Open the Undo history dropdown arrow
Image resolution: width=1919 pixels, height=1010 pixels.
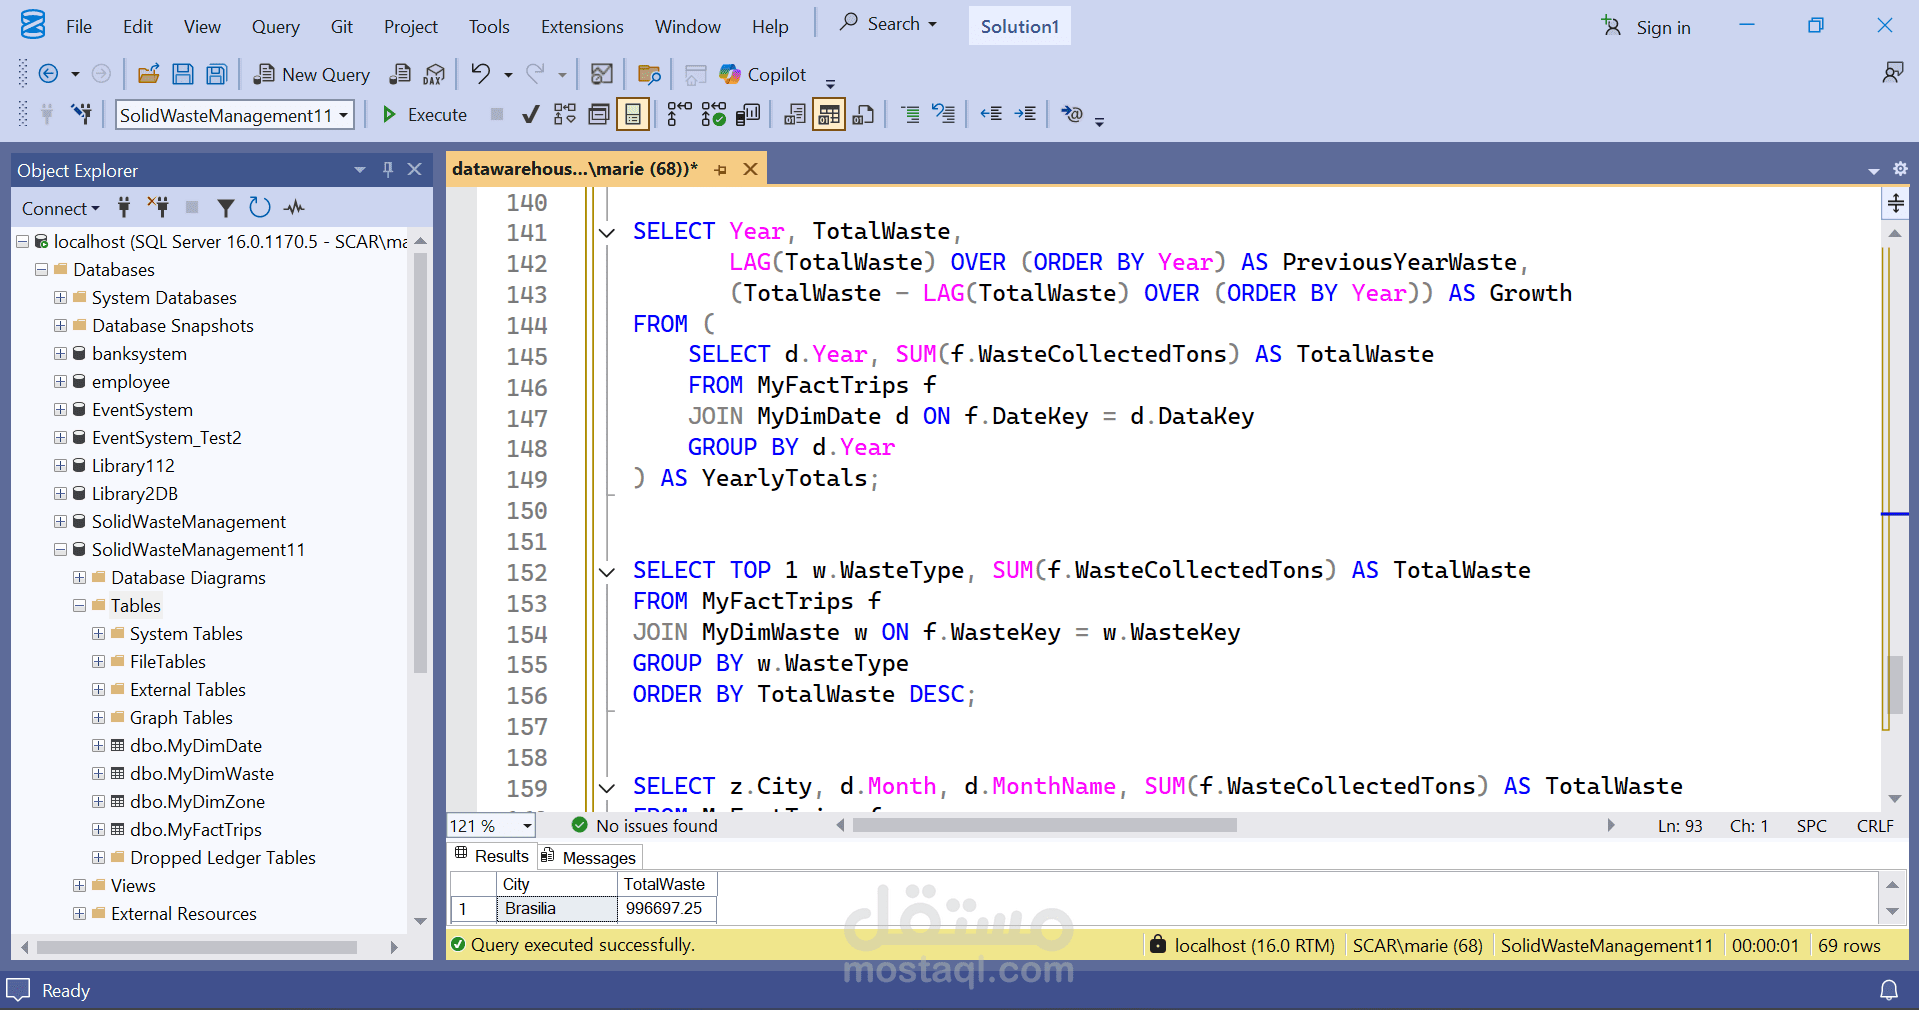point(508,74)
